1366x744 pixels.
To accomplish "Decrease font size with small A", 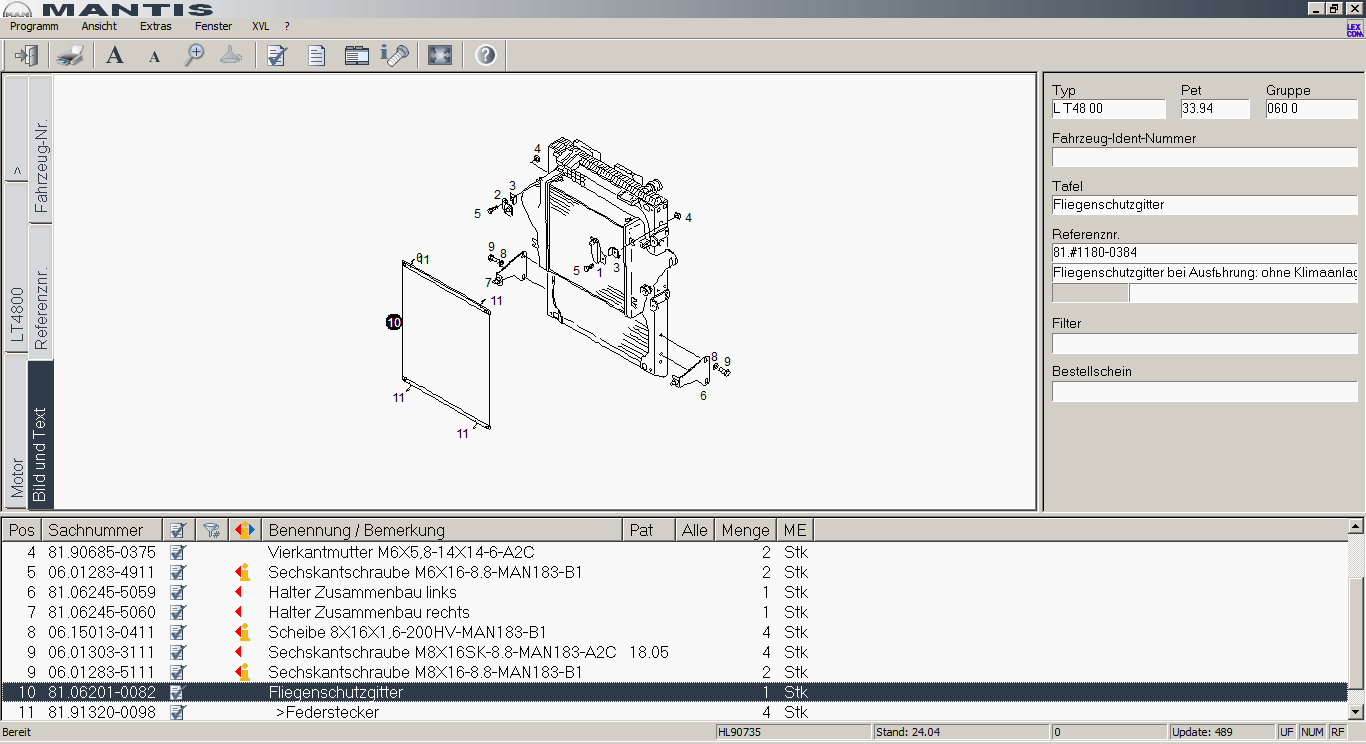I will 155,56.
